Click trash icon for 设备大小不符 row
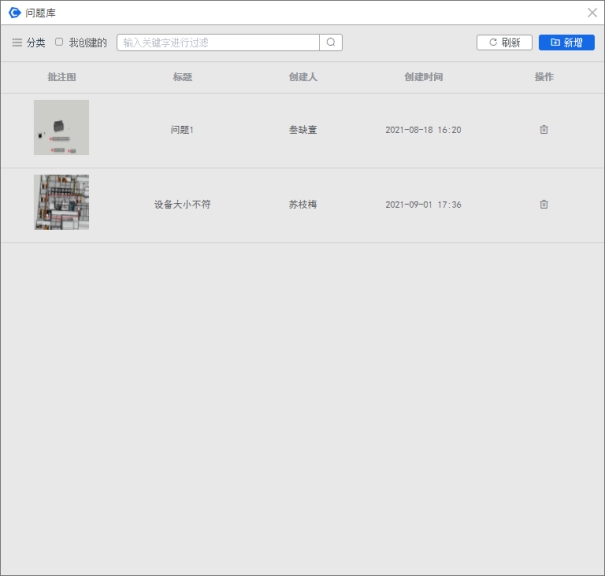Screen dimensions: 605x577 click(544, 205)
